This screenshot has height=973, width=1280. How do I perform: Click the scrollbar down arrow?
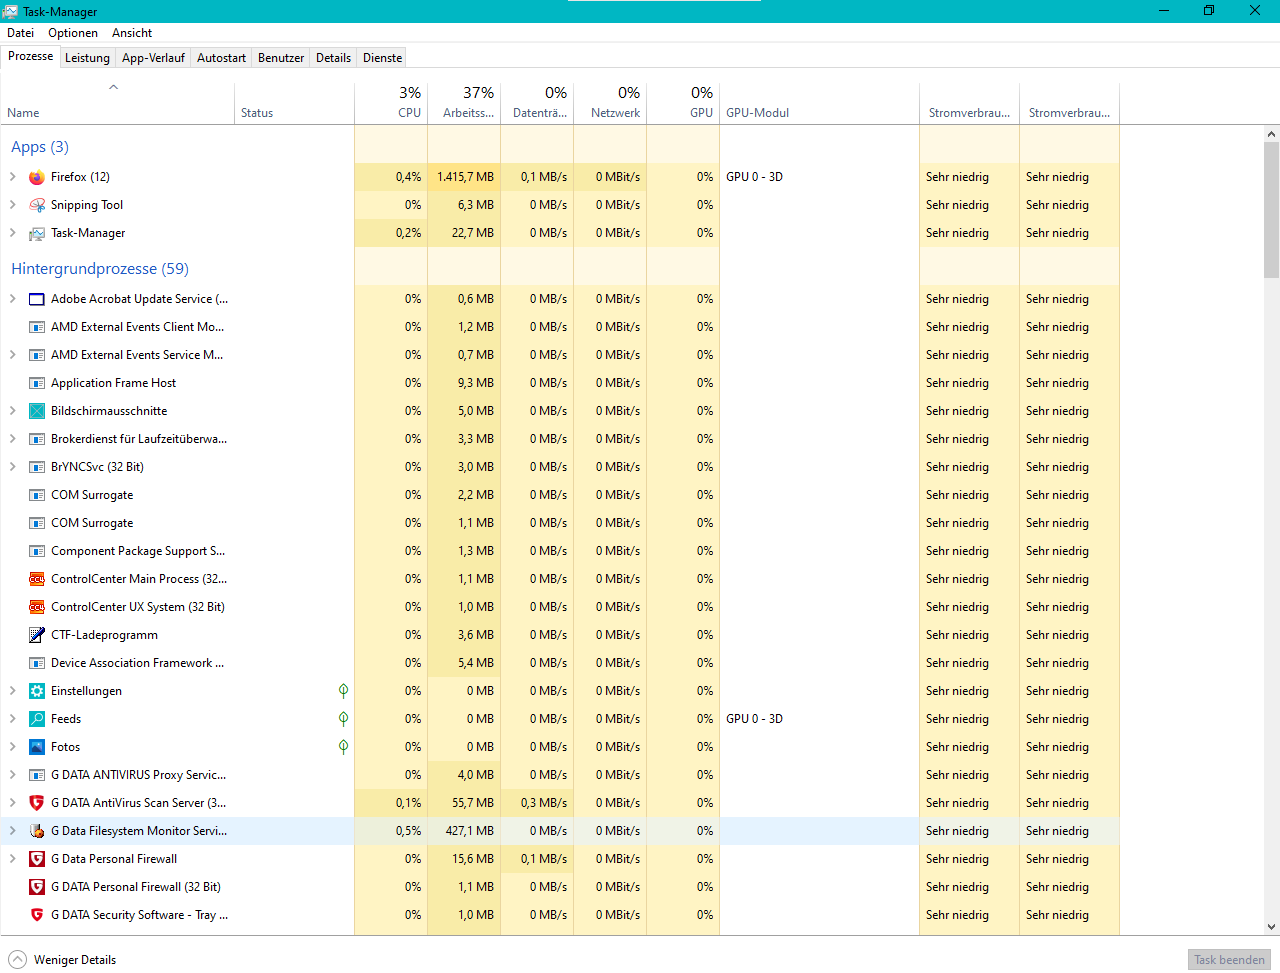(x=1271, y=927)
